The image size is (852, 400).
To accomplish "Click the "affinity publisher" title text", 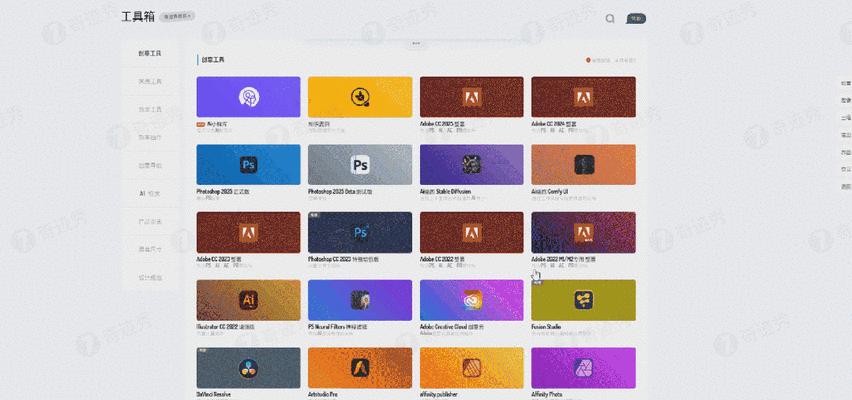I will point(438,394).
